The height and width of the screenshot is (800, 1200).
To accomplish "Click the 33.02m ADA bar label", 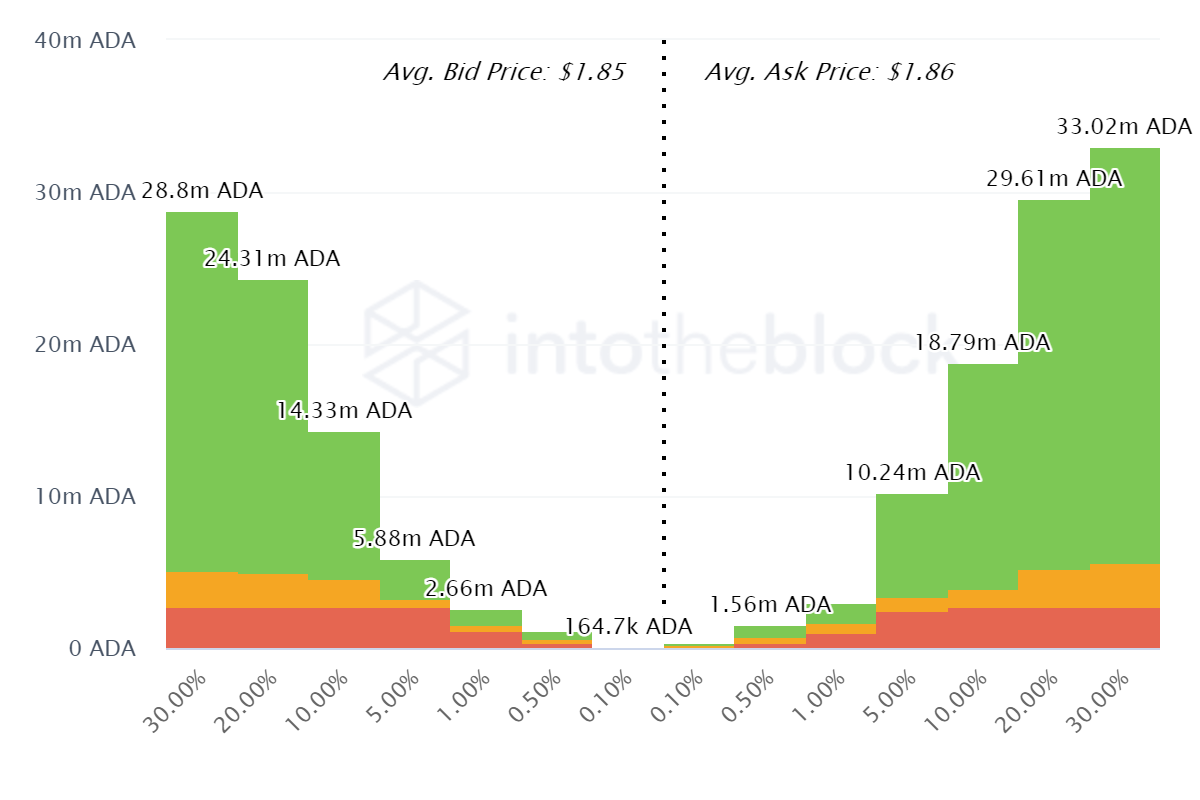I will click(x=1124, y=127).
